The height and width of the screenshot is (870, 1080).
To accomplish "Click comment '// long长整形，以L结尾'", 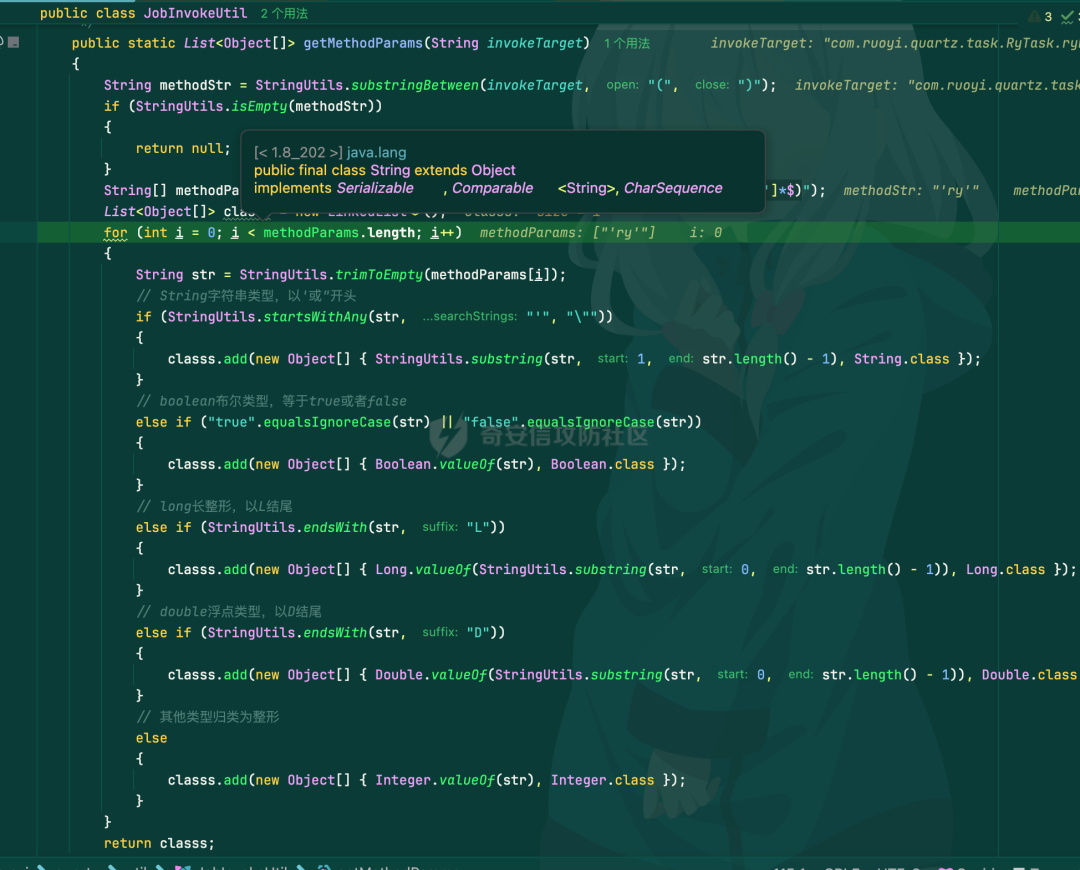I will tap(214, 506).
